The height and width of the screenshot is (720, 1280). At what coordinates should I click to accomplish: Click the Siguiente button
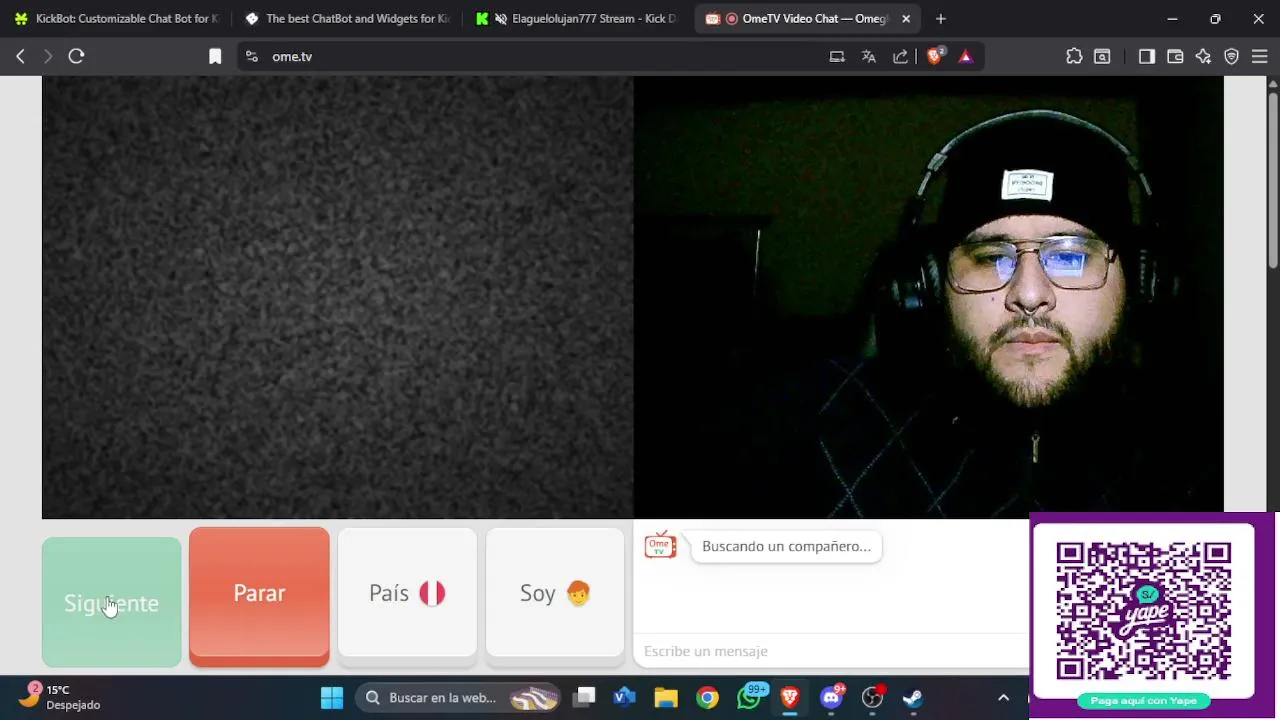[x=111, y=602]
